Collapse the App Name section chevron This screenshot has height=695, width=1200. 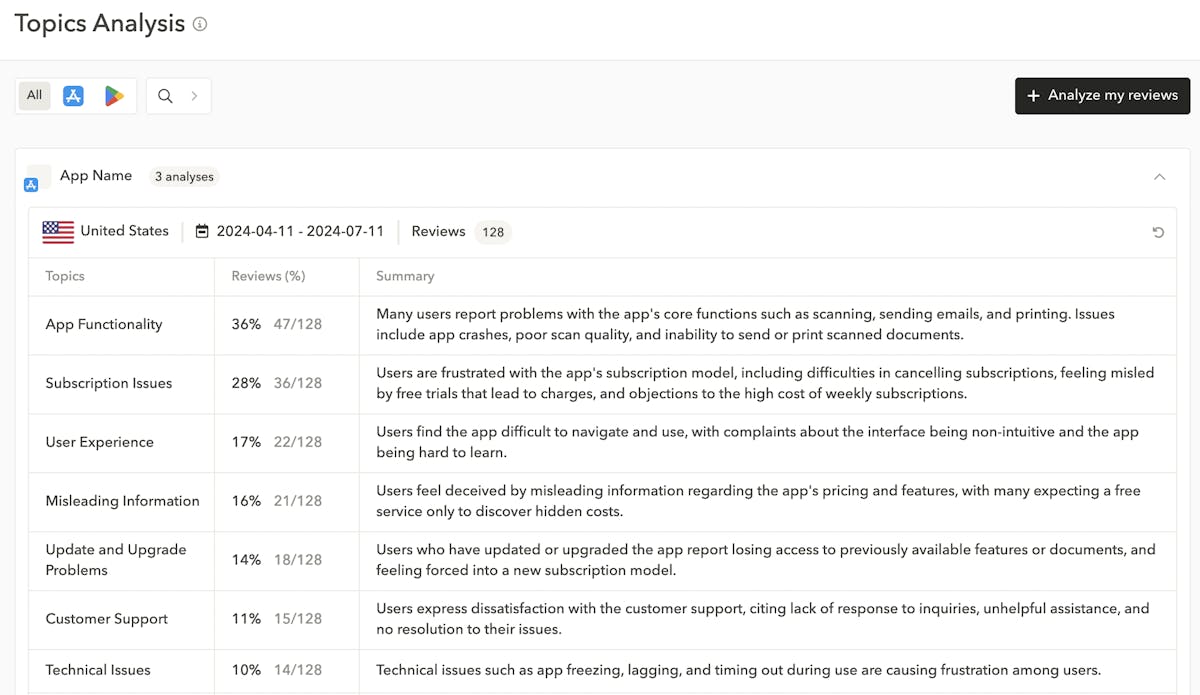coord(1159,177)
